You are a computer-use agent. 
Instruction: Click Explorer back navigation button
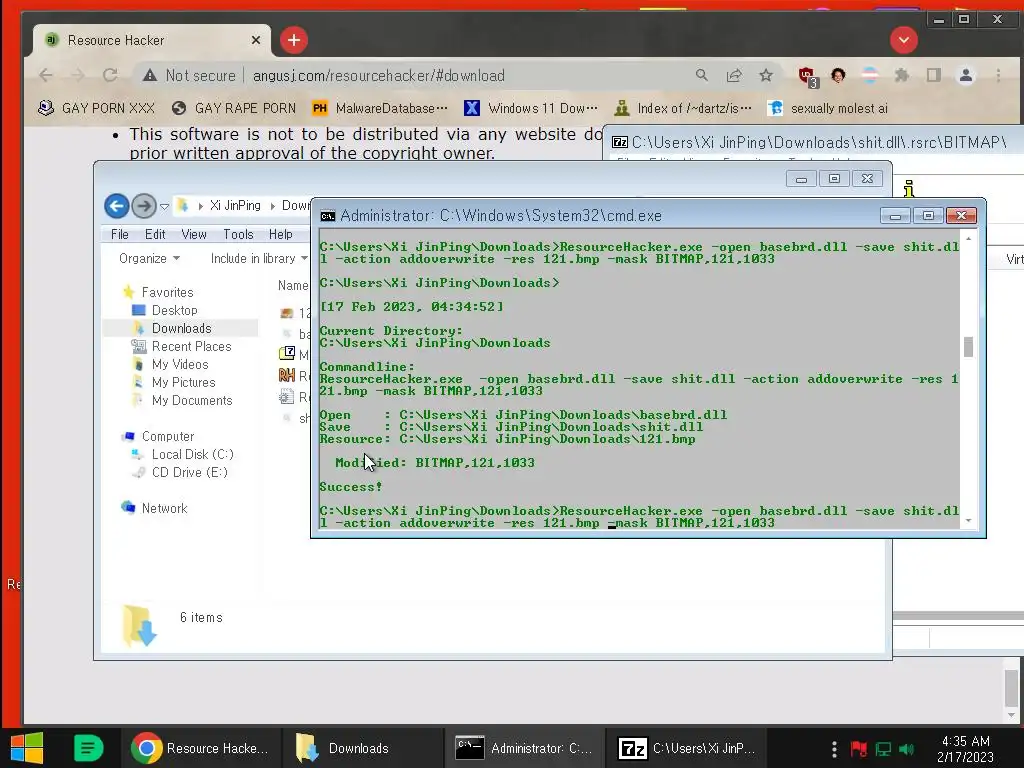(x=116, y=206)
